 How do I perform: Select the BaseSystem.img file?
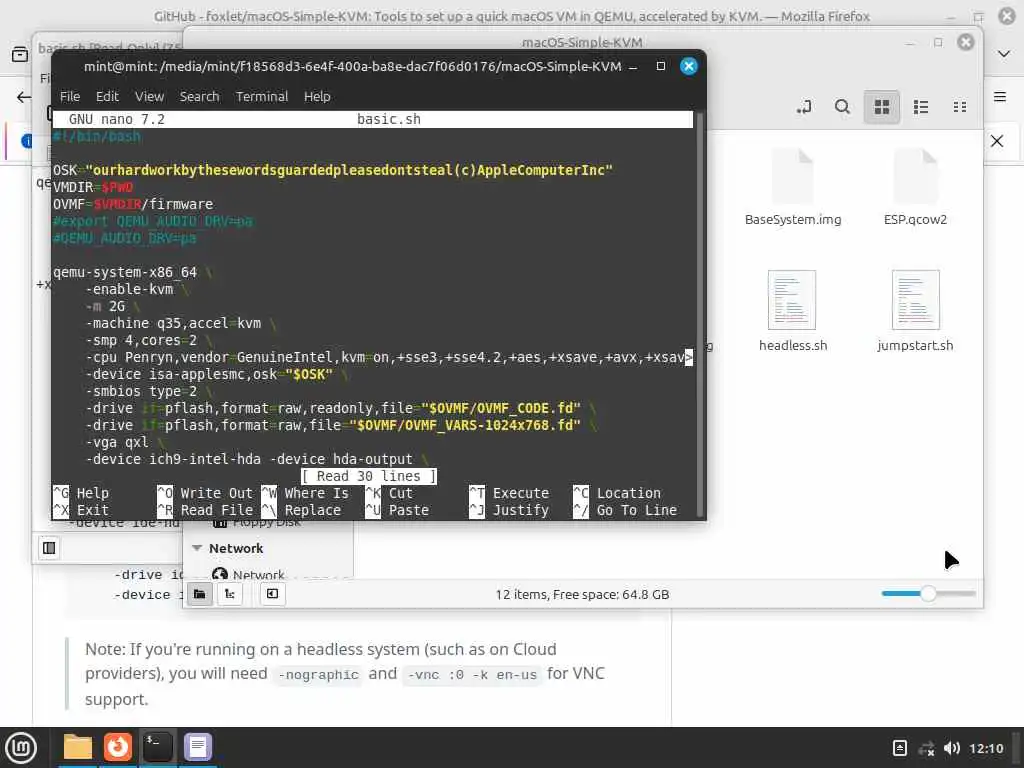pyautogui.click(x=793, y=188)
